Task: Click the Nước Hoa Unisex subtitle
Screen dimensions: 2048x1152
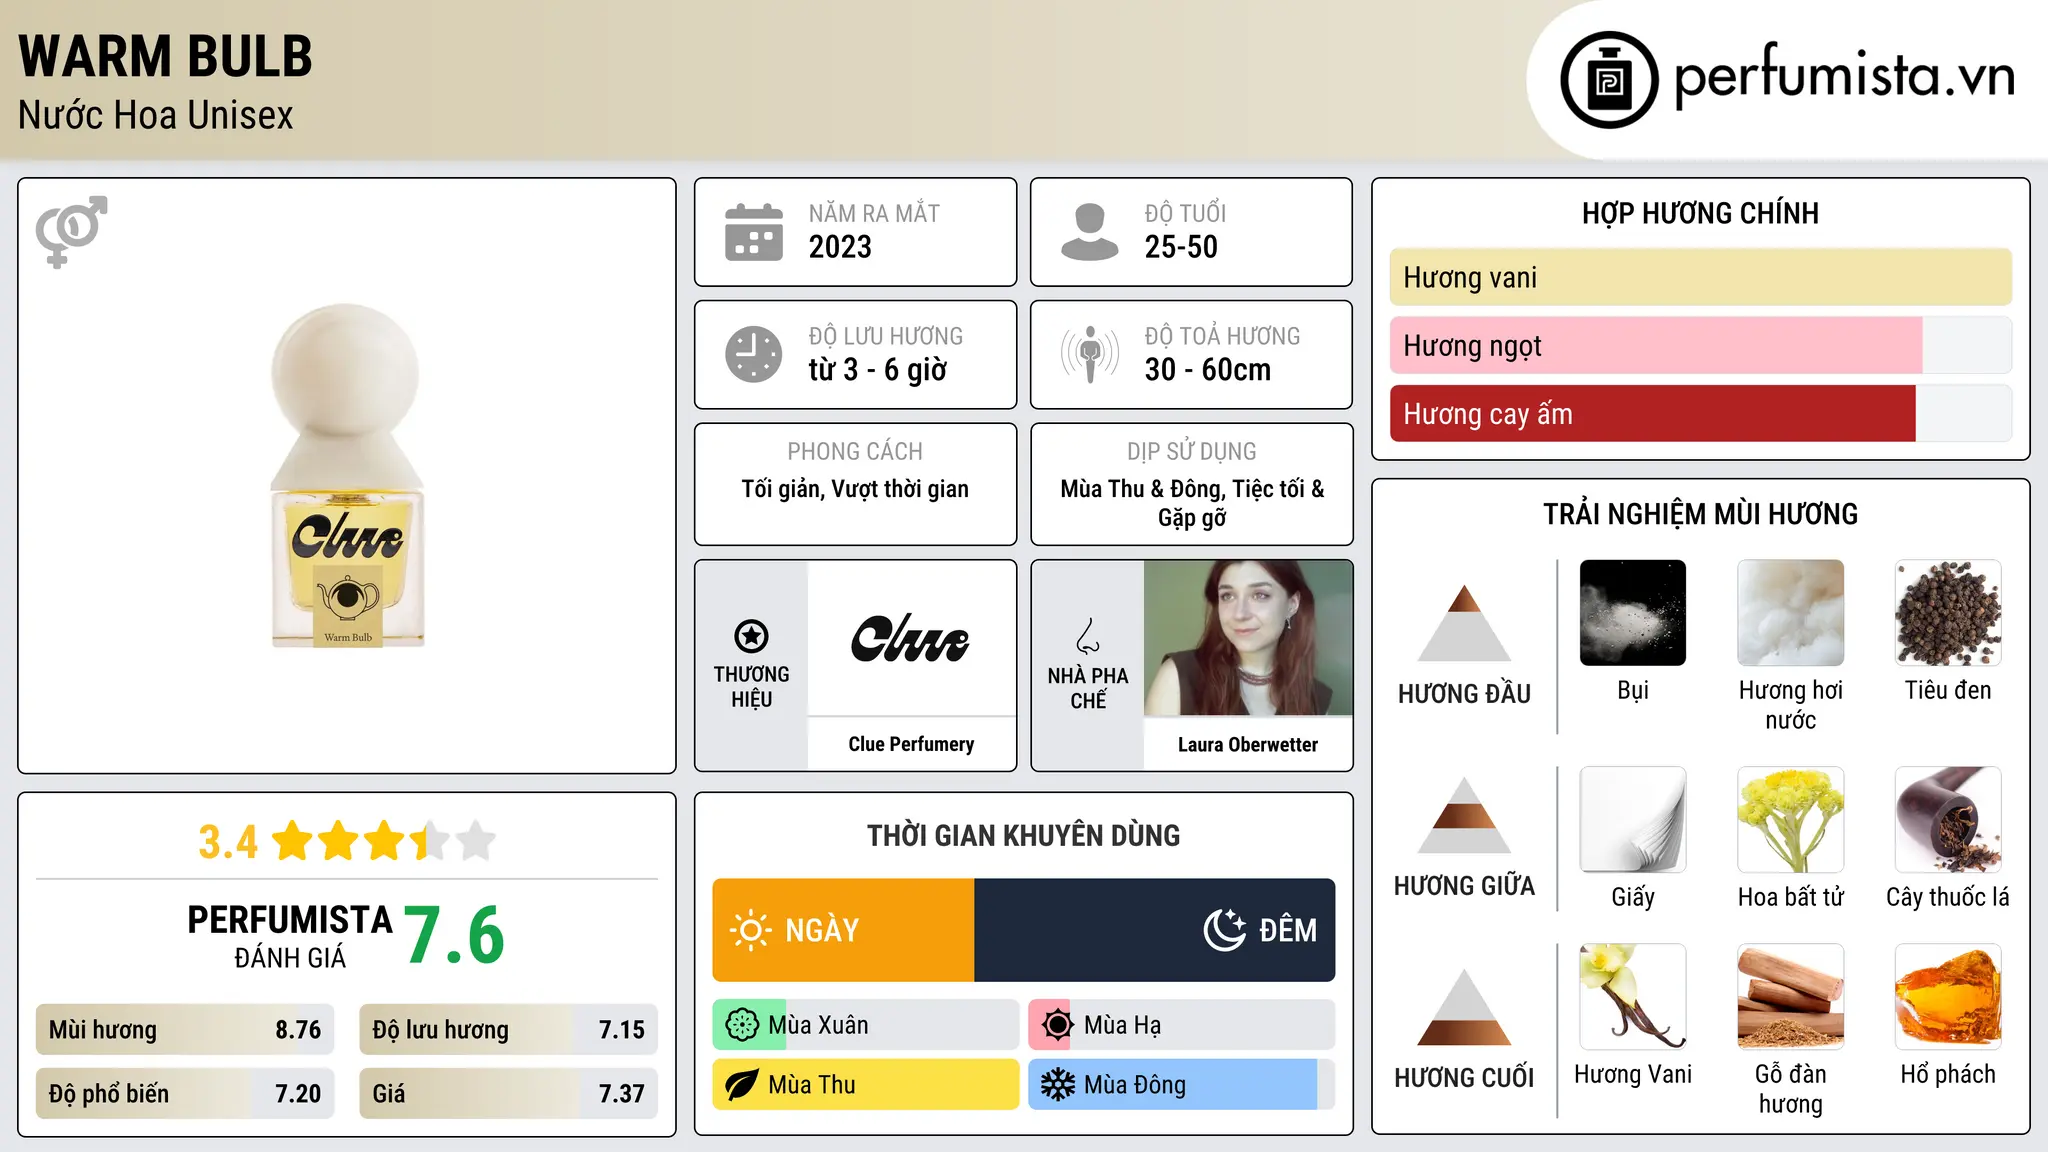Action: (156, 115)
